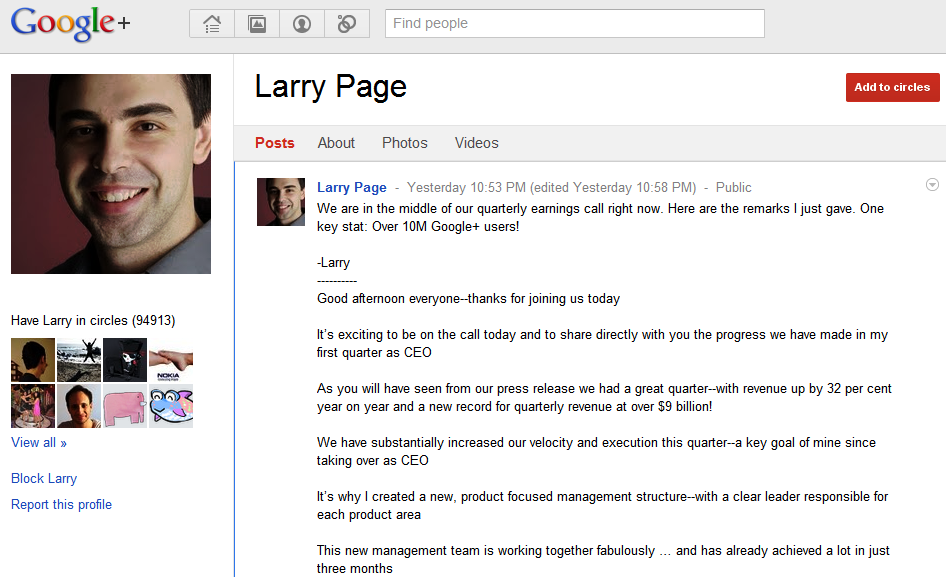This screenshot has height=577, width=946.
Task: Click the Add to circles button
Action: pyautogui.click(x=892, y=88)
